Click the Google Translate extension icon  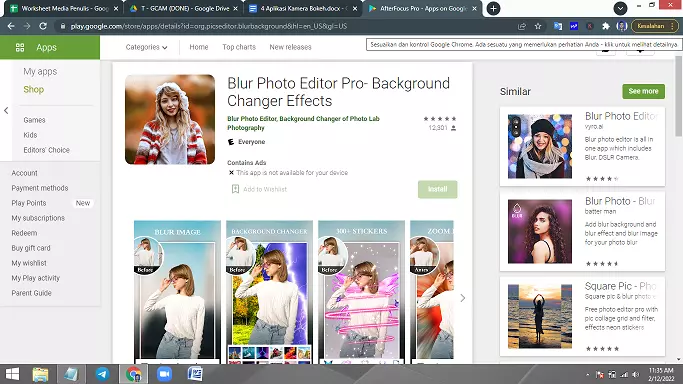tap(558, 26)
